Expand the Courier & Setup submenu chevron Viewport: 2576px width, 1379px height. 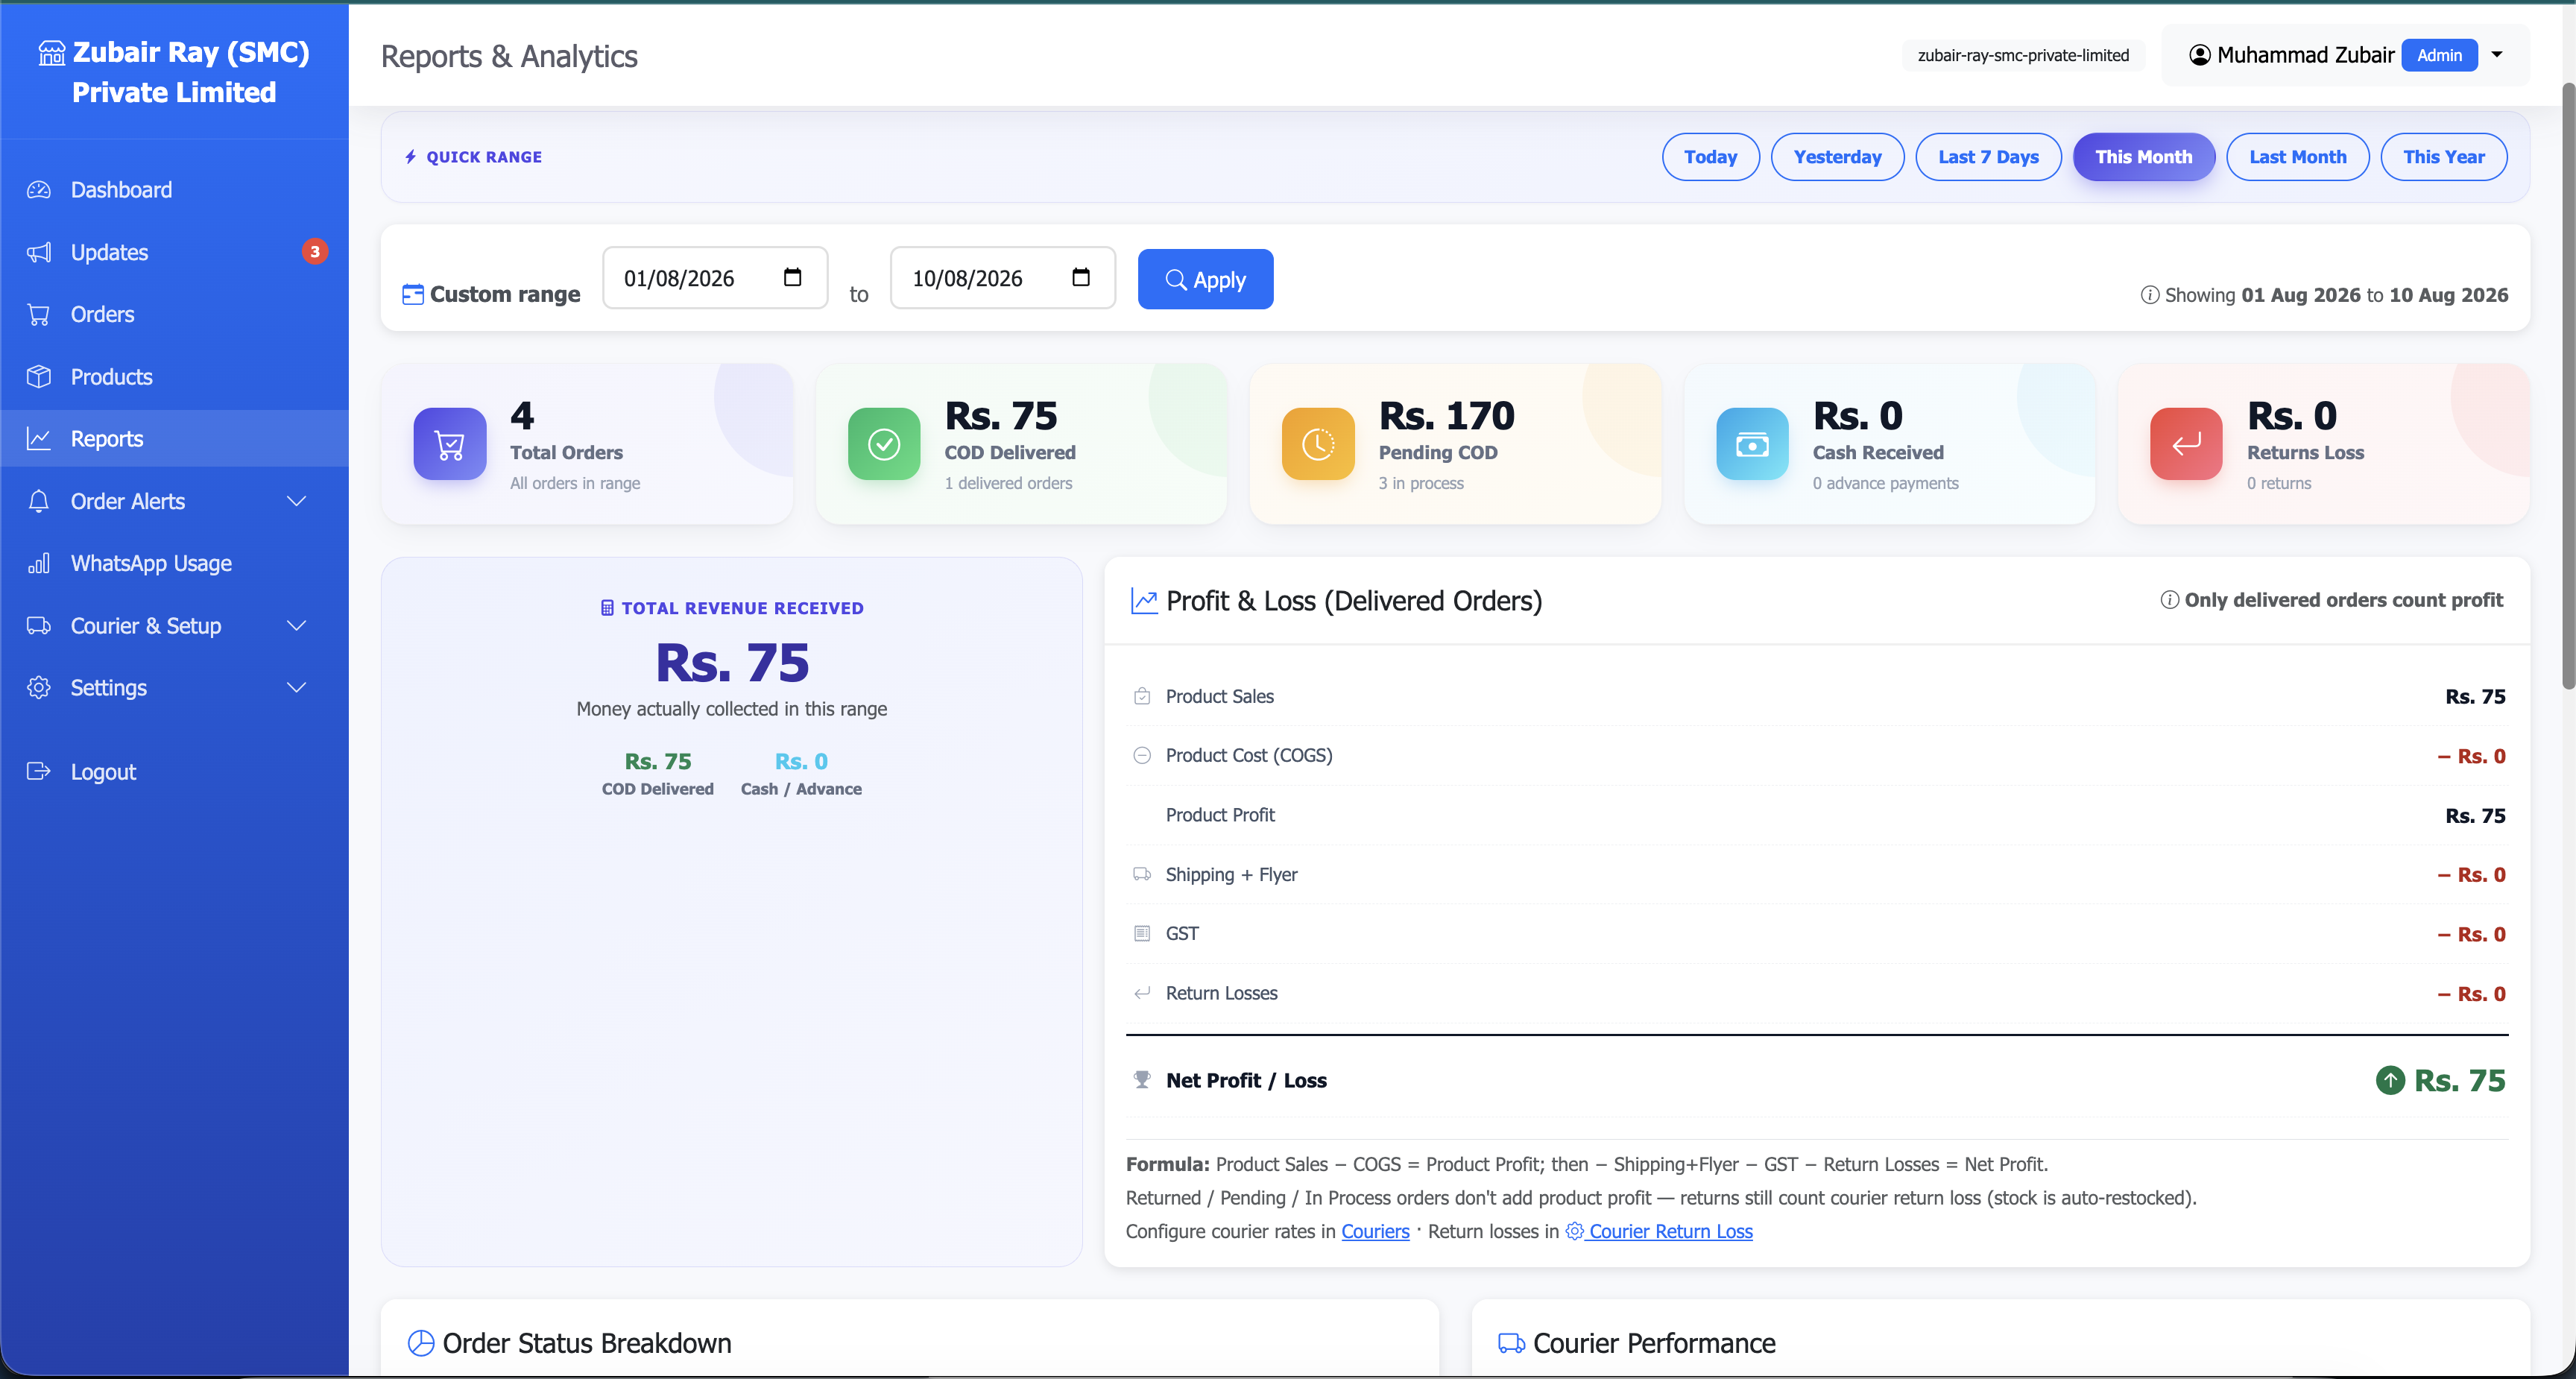(x=297, y=626)
